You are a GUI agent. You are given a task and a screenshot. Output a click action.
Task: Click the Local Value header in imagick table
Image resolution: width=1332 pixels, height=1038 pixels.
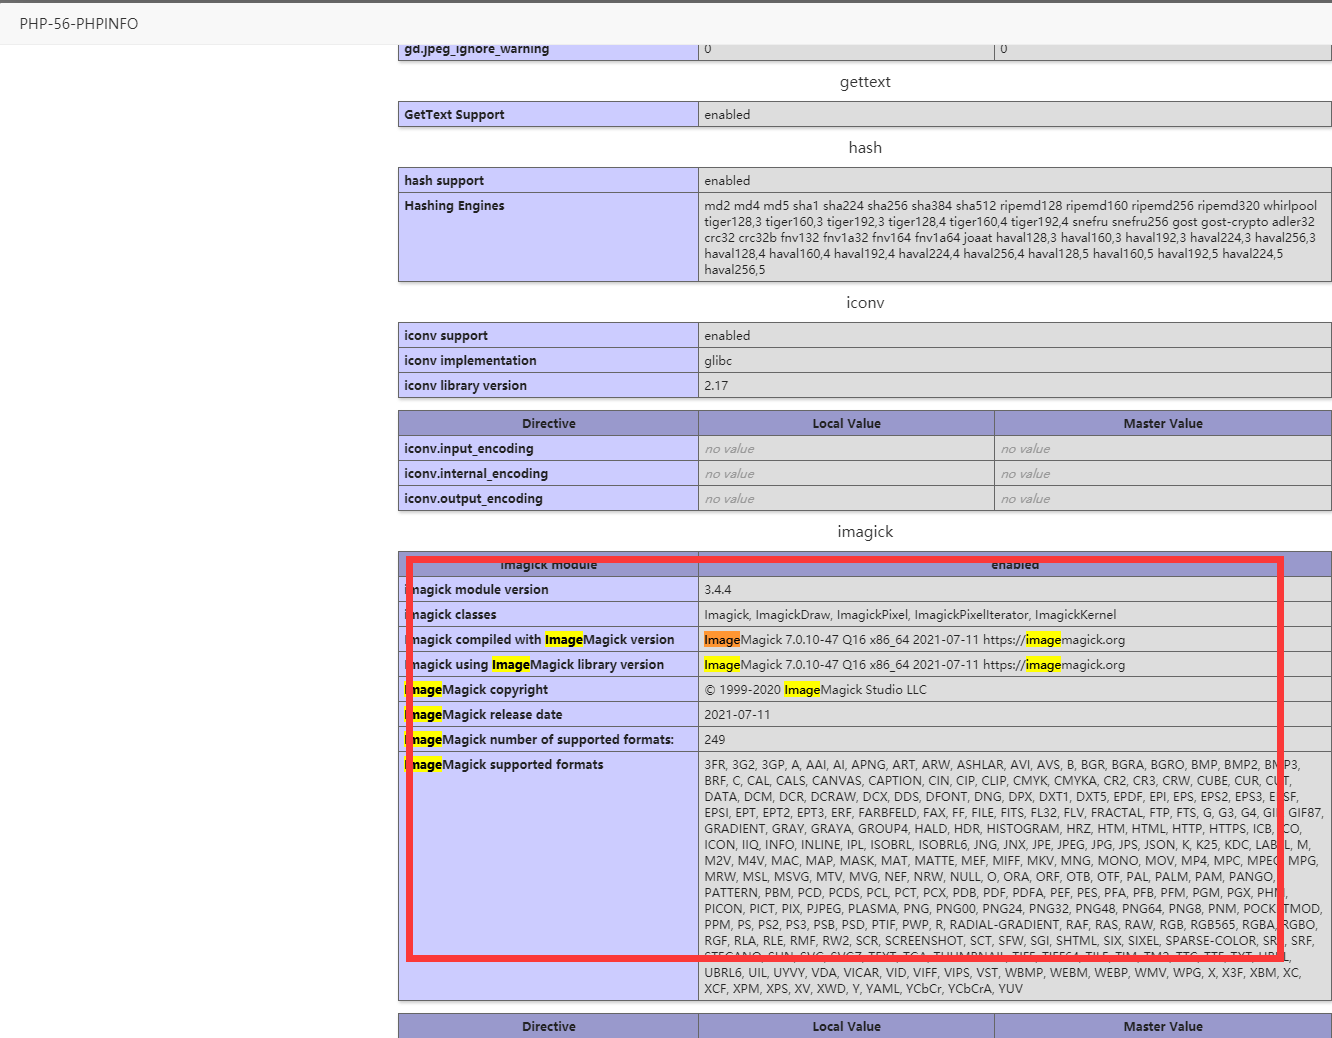[x=846, y=1027]
